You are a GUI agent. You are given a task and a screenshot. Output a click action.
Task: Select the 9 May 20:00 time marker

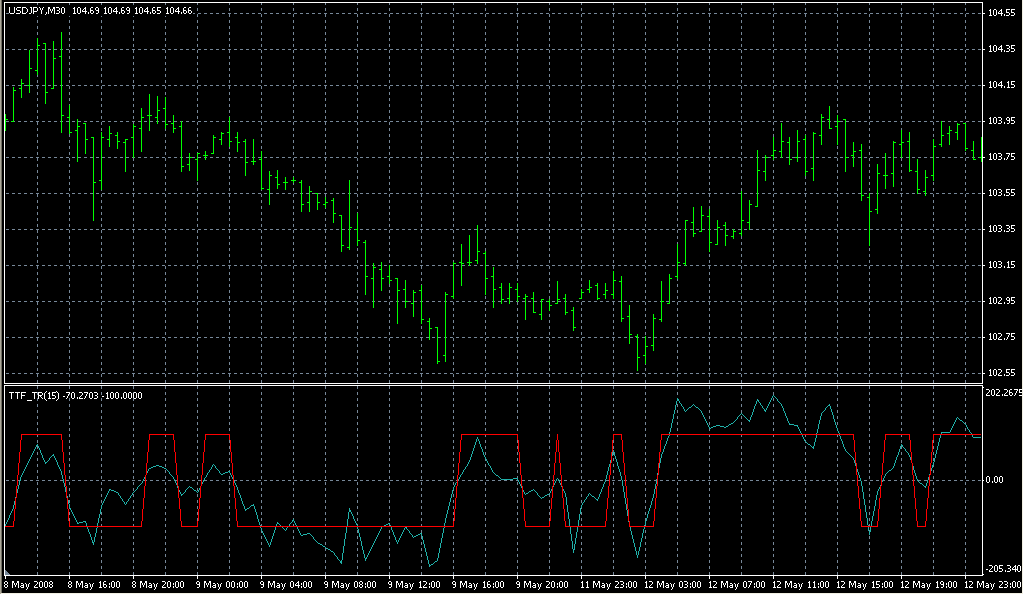click(544, 584)
